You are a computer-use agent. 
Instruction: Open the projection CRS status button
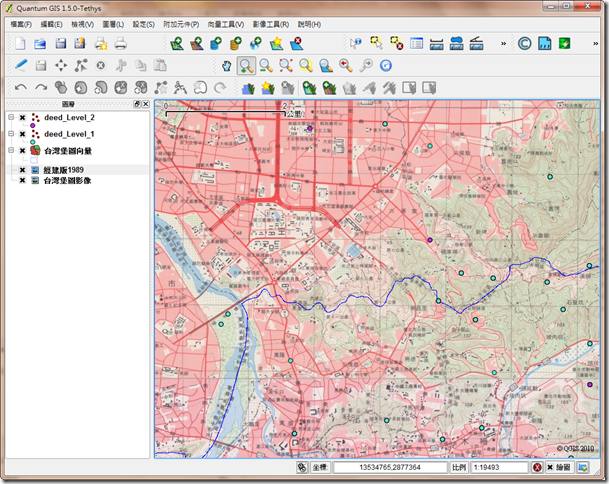pyautogui.click(x=583, y=467)
